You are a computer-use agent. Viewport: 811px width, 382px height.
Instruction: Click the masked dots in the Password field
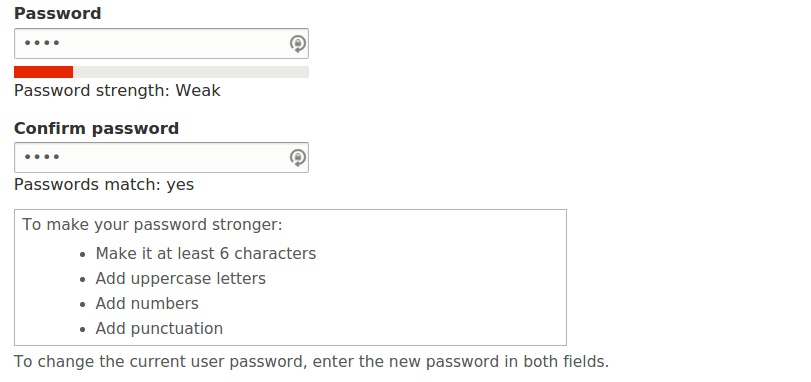pyautogui.click(x=42, y=43)
